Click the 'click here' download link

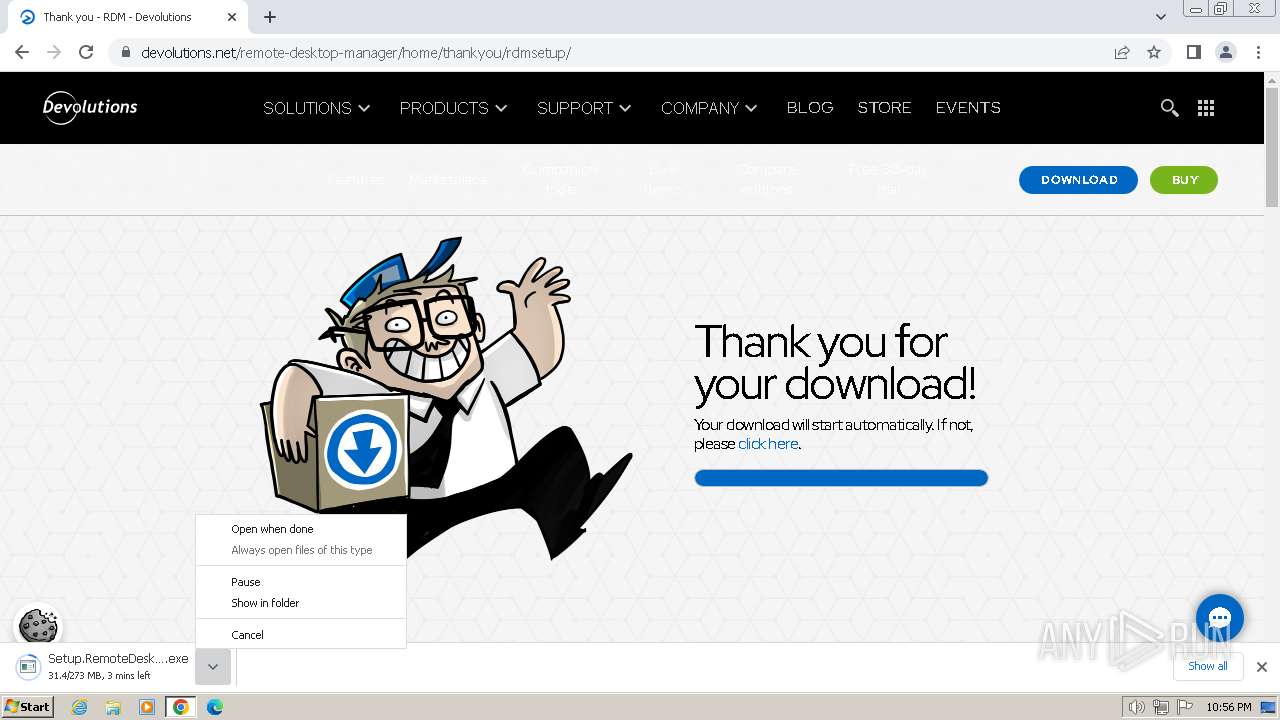tap(768, 444)
